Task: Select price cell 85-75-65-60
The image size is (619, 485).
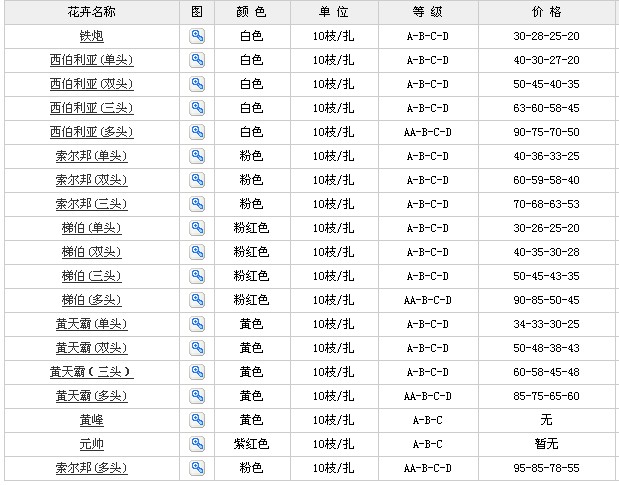Action: click(546, 396)
